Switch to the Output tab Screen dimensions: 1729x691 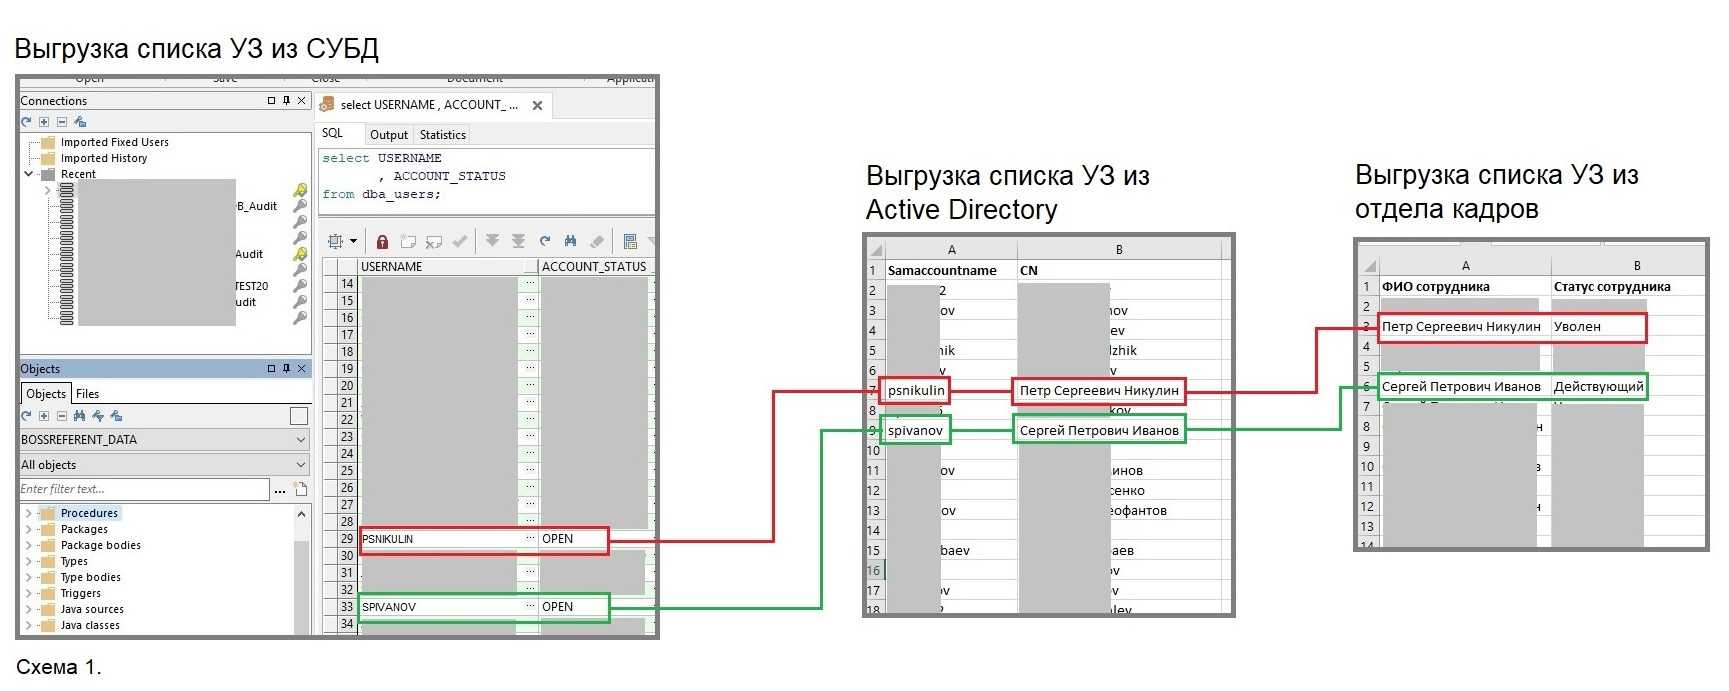388,135
